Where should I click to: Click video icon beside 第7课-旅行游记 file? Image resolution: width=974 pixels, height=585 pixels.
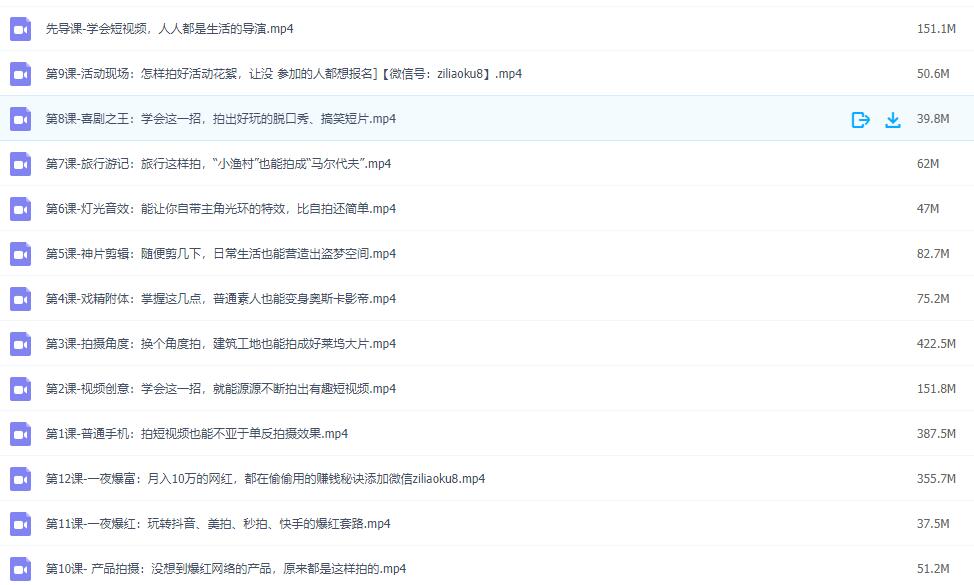[x=21, y=165]
